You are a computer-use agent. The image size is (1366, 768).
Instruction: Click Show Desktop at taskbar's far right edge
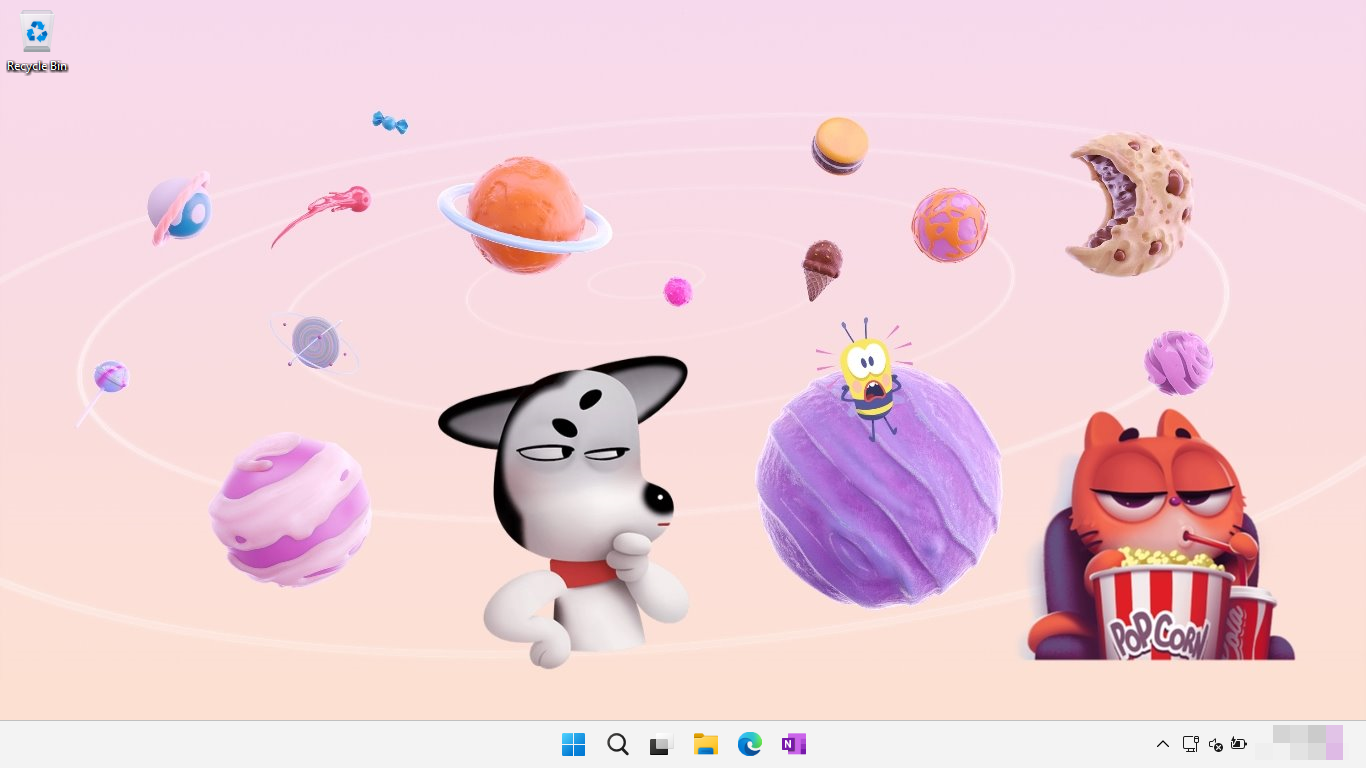(x=1364, y=744)
